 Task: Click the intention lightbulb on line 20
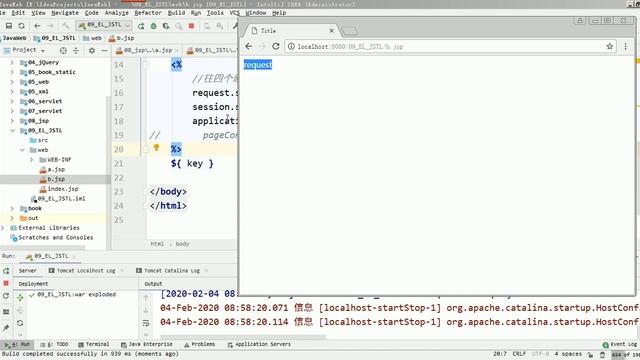[156, 148]
